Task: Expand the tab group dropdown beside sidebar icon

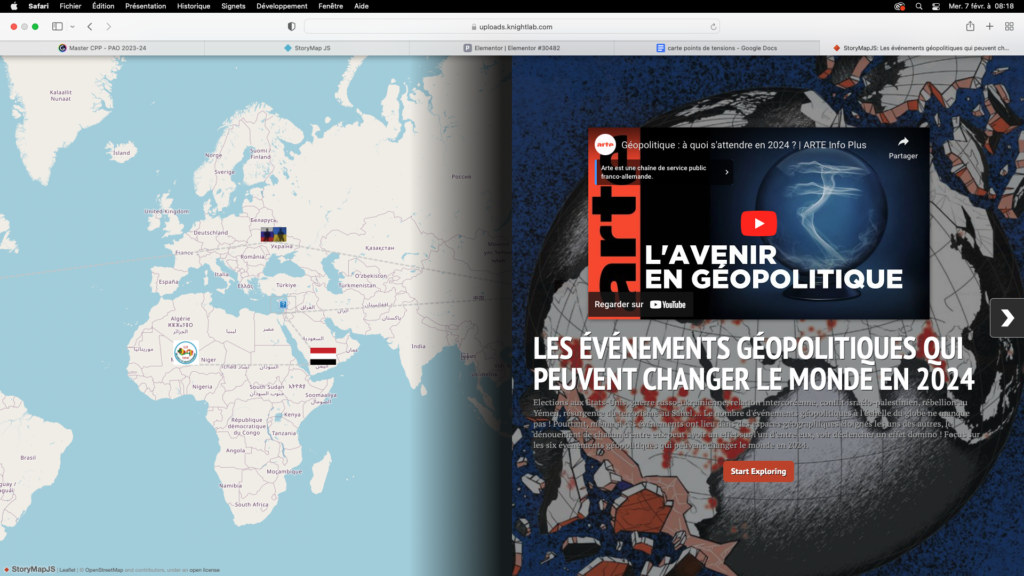Action: (72, 27)
